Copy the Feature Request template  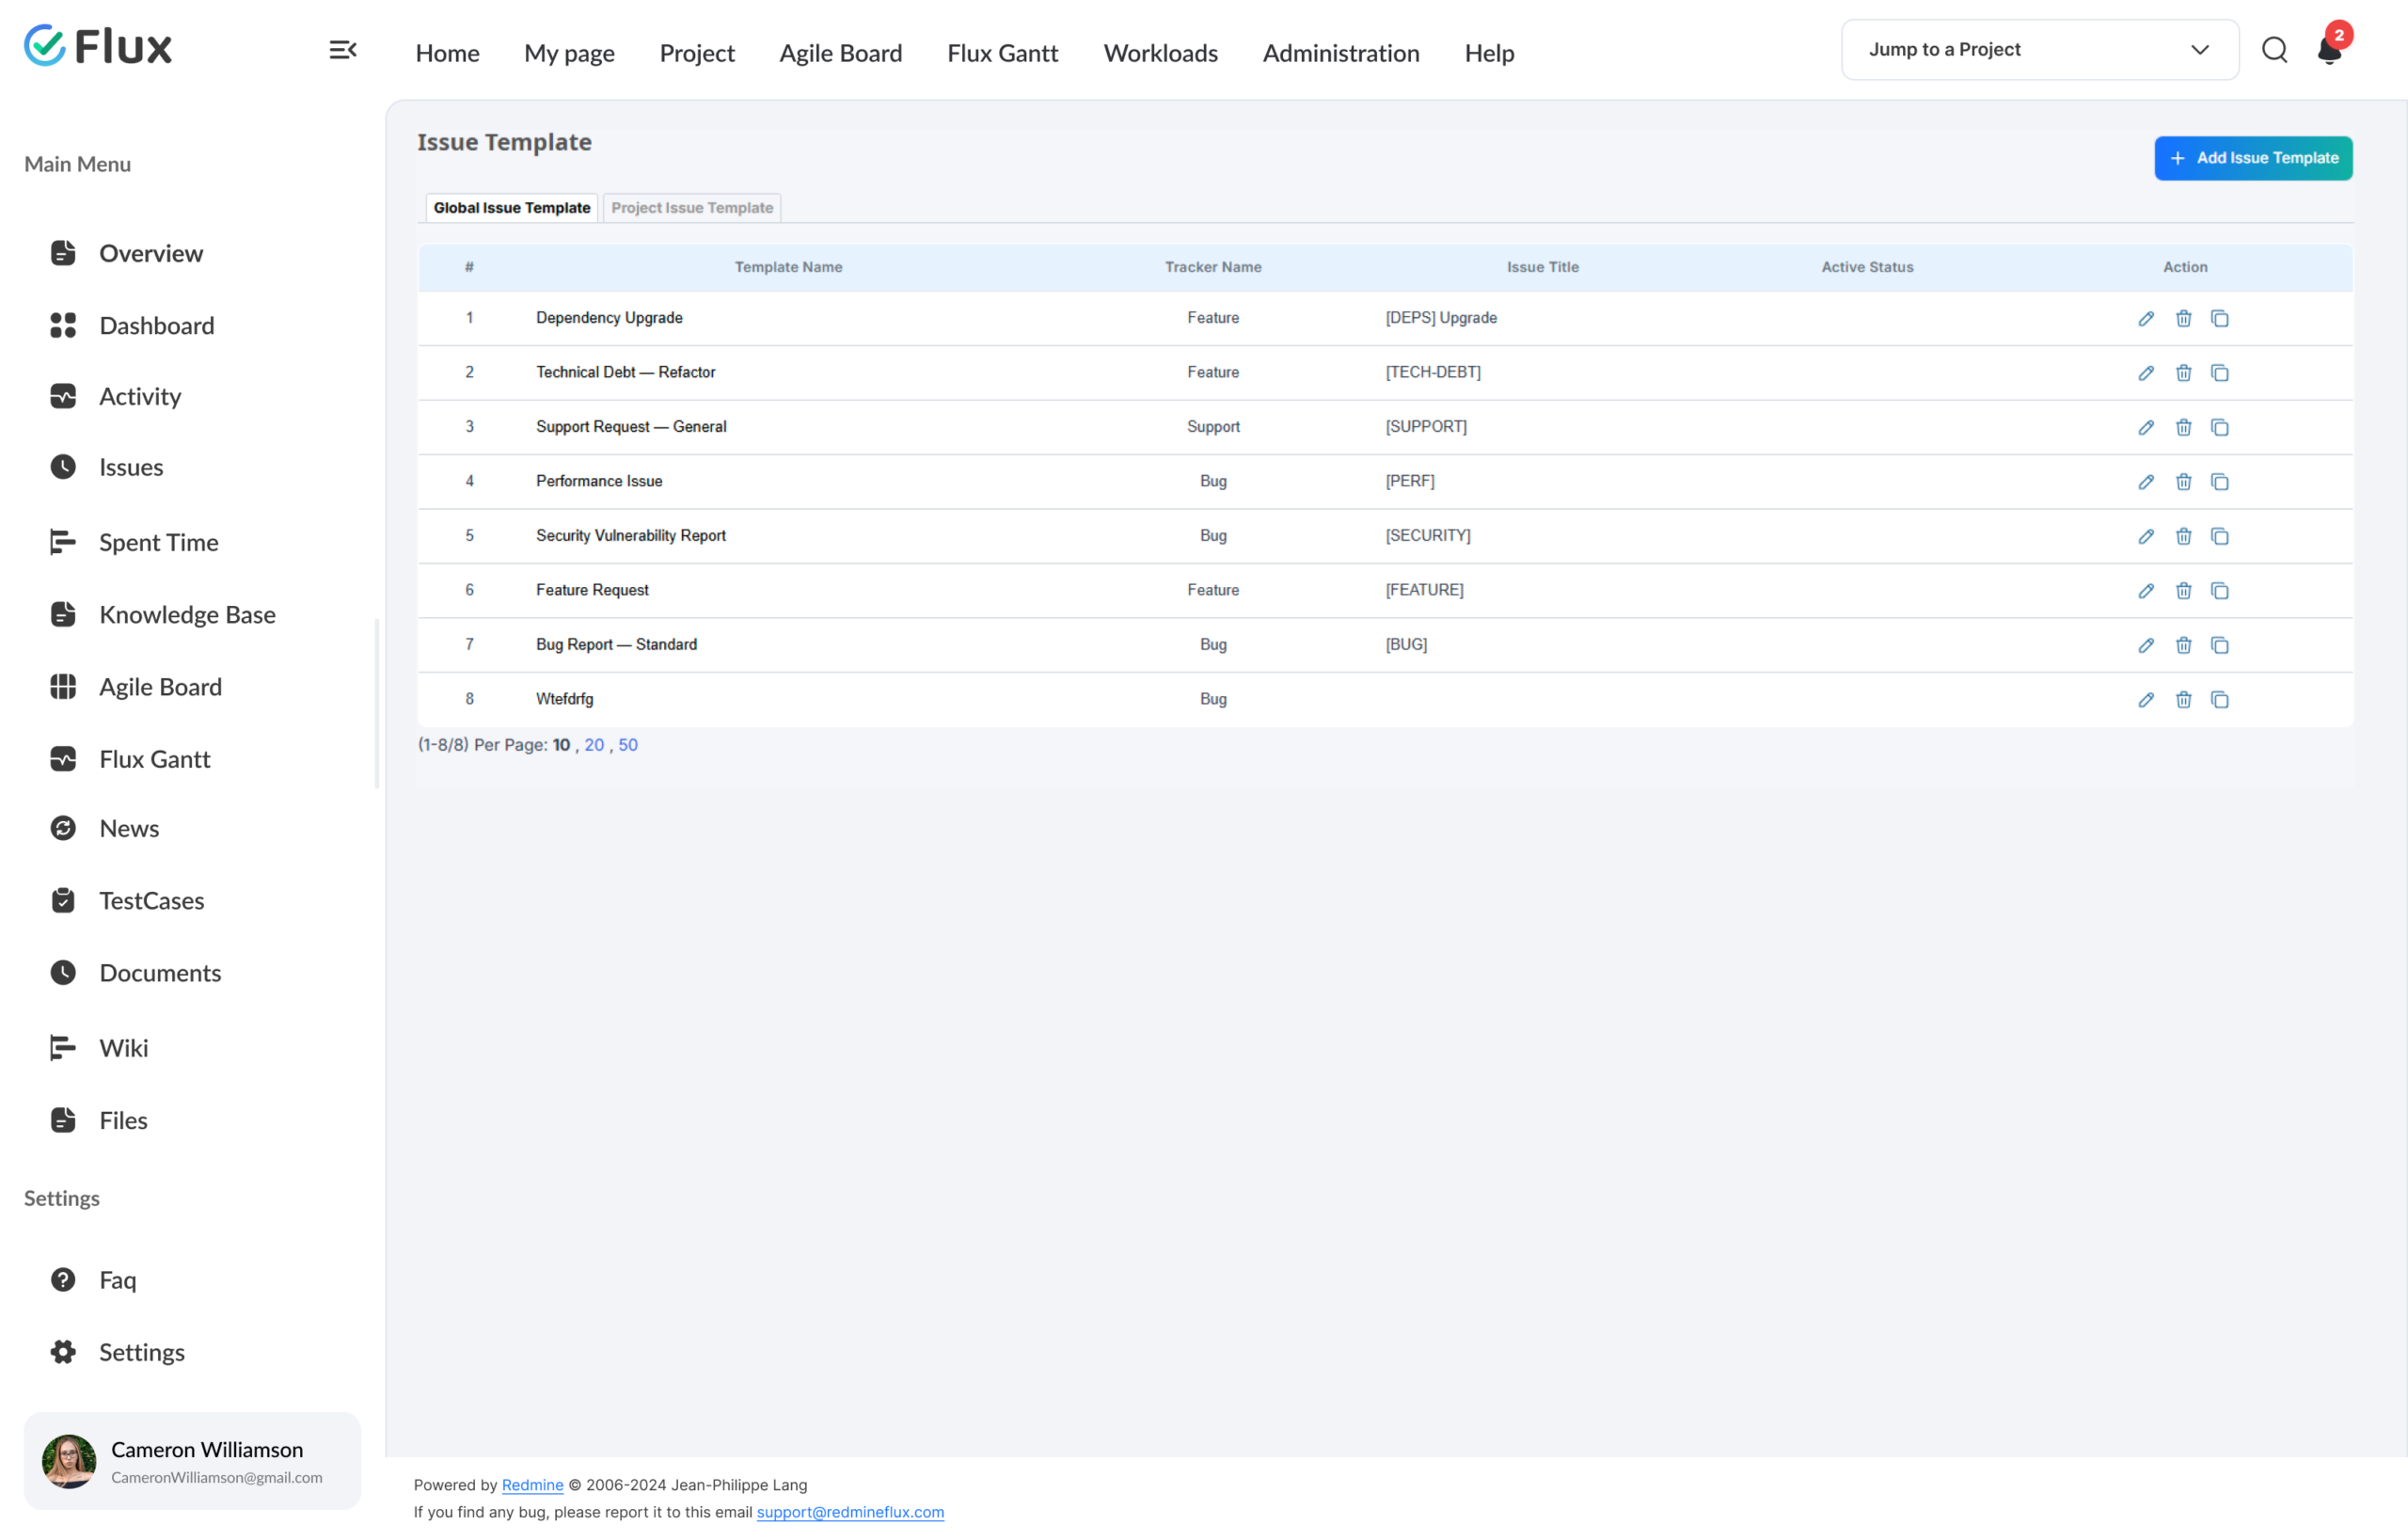pos(2219,591)
